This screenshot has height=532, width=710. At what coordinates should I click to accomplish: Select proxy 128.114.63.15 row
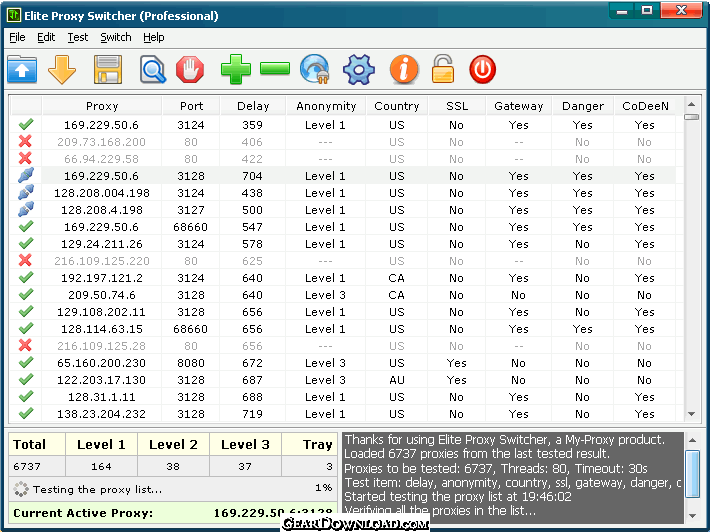coord(342,329)
